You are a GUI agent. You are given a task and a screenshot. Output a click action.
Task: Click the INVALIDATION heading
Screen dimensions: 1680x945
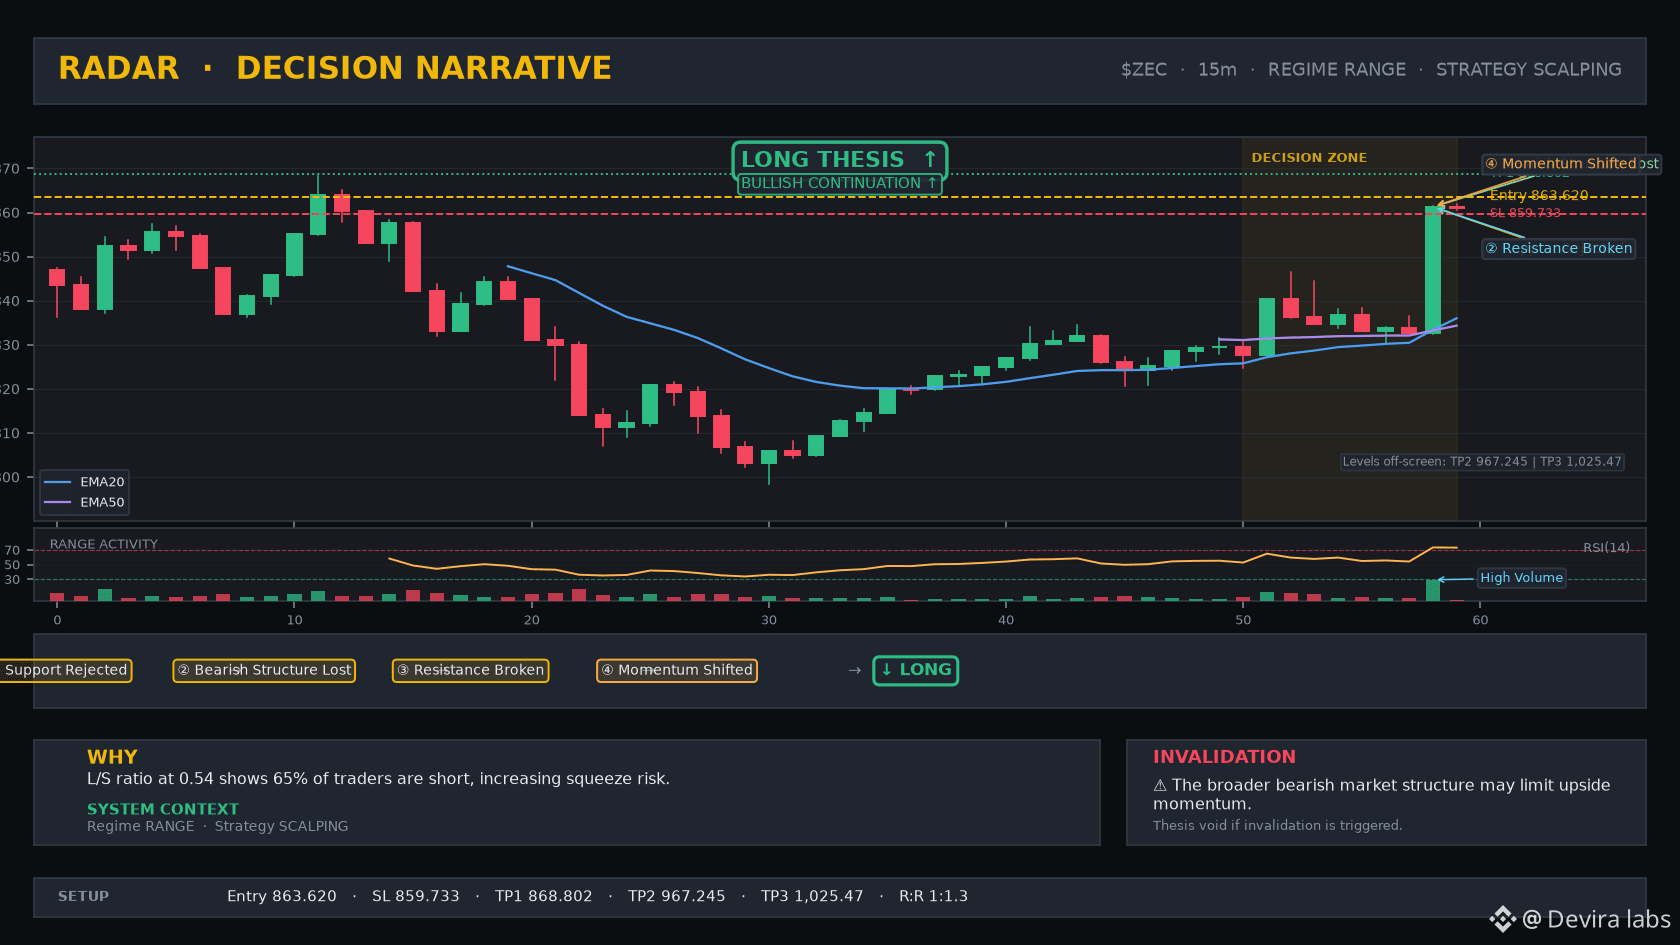[1224, 757]
